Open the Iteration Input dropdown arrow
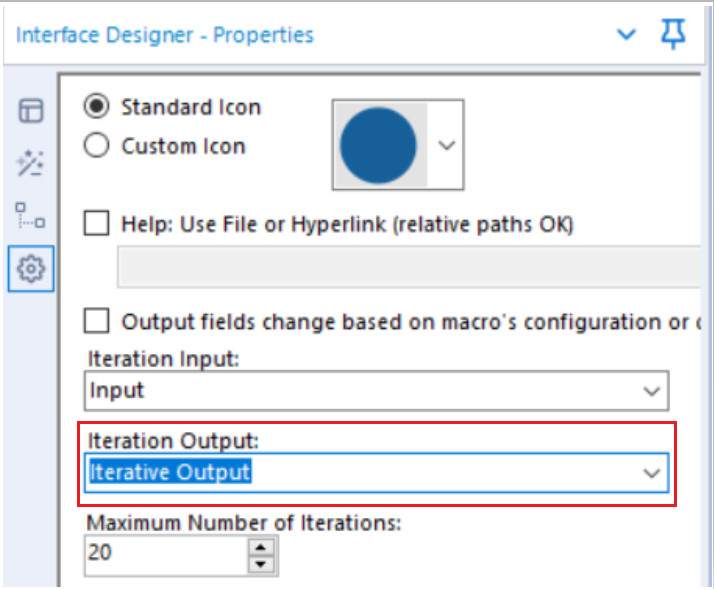 pyautogui.click(x=652, y=391)
